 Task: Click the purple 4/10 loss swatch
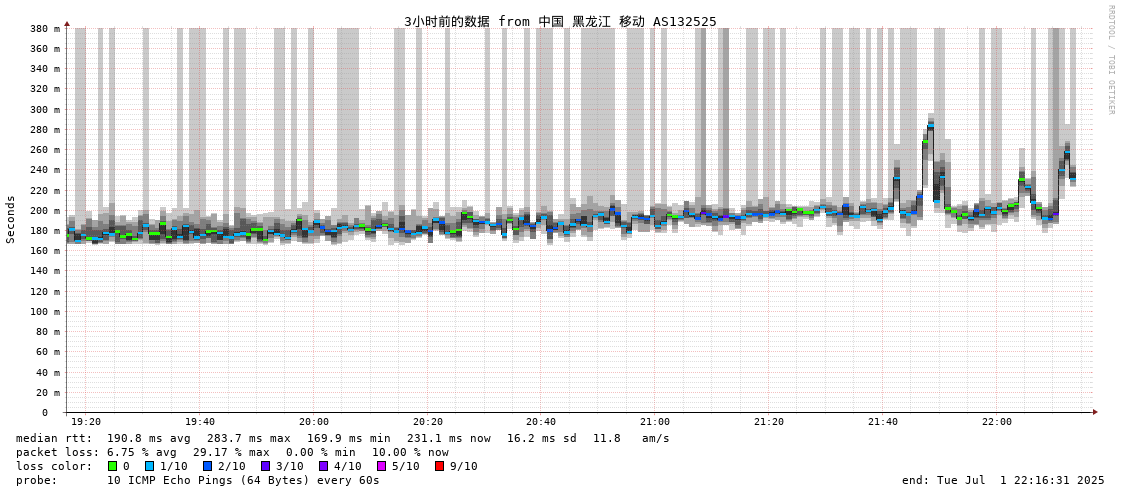[324, 466]
